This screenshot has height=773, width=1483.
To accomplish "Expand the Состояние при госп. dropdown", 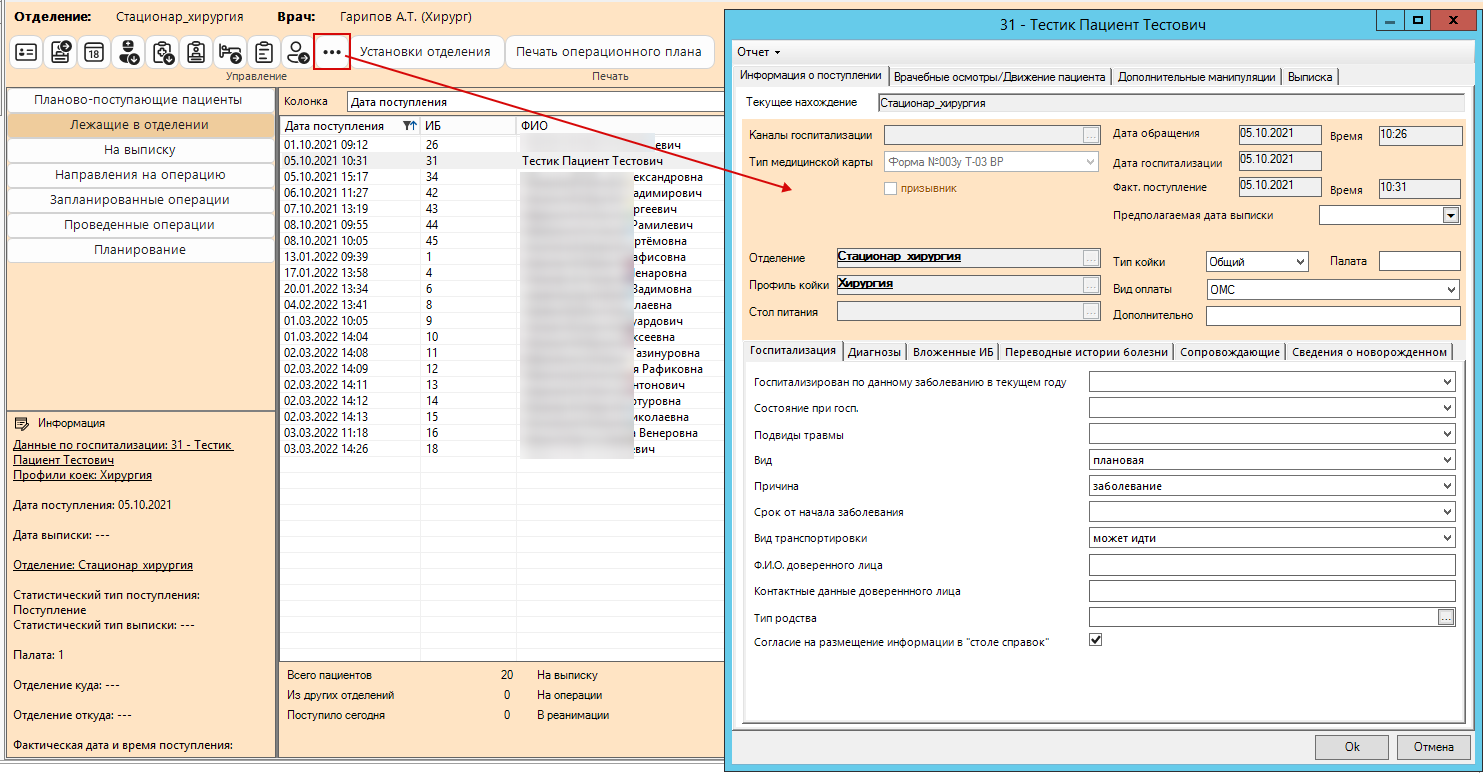I will [1447, 408].
